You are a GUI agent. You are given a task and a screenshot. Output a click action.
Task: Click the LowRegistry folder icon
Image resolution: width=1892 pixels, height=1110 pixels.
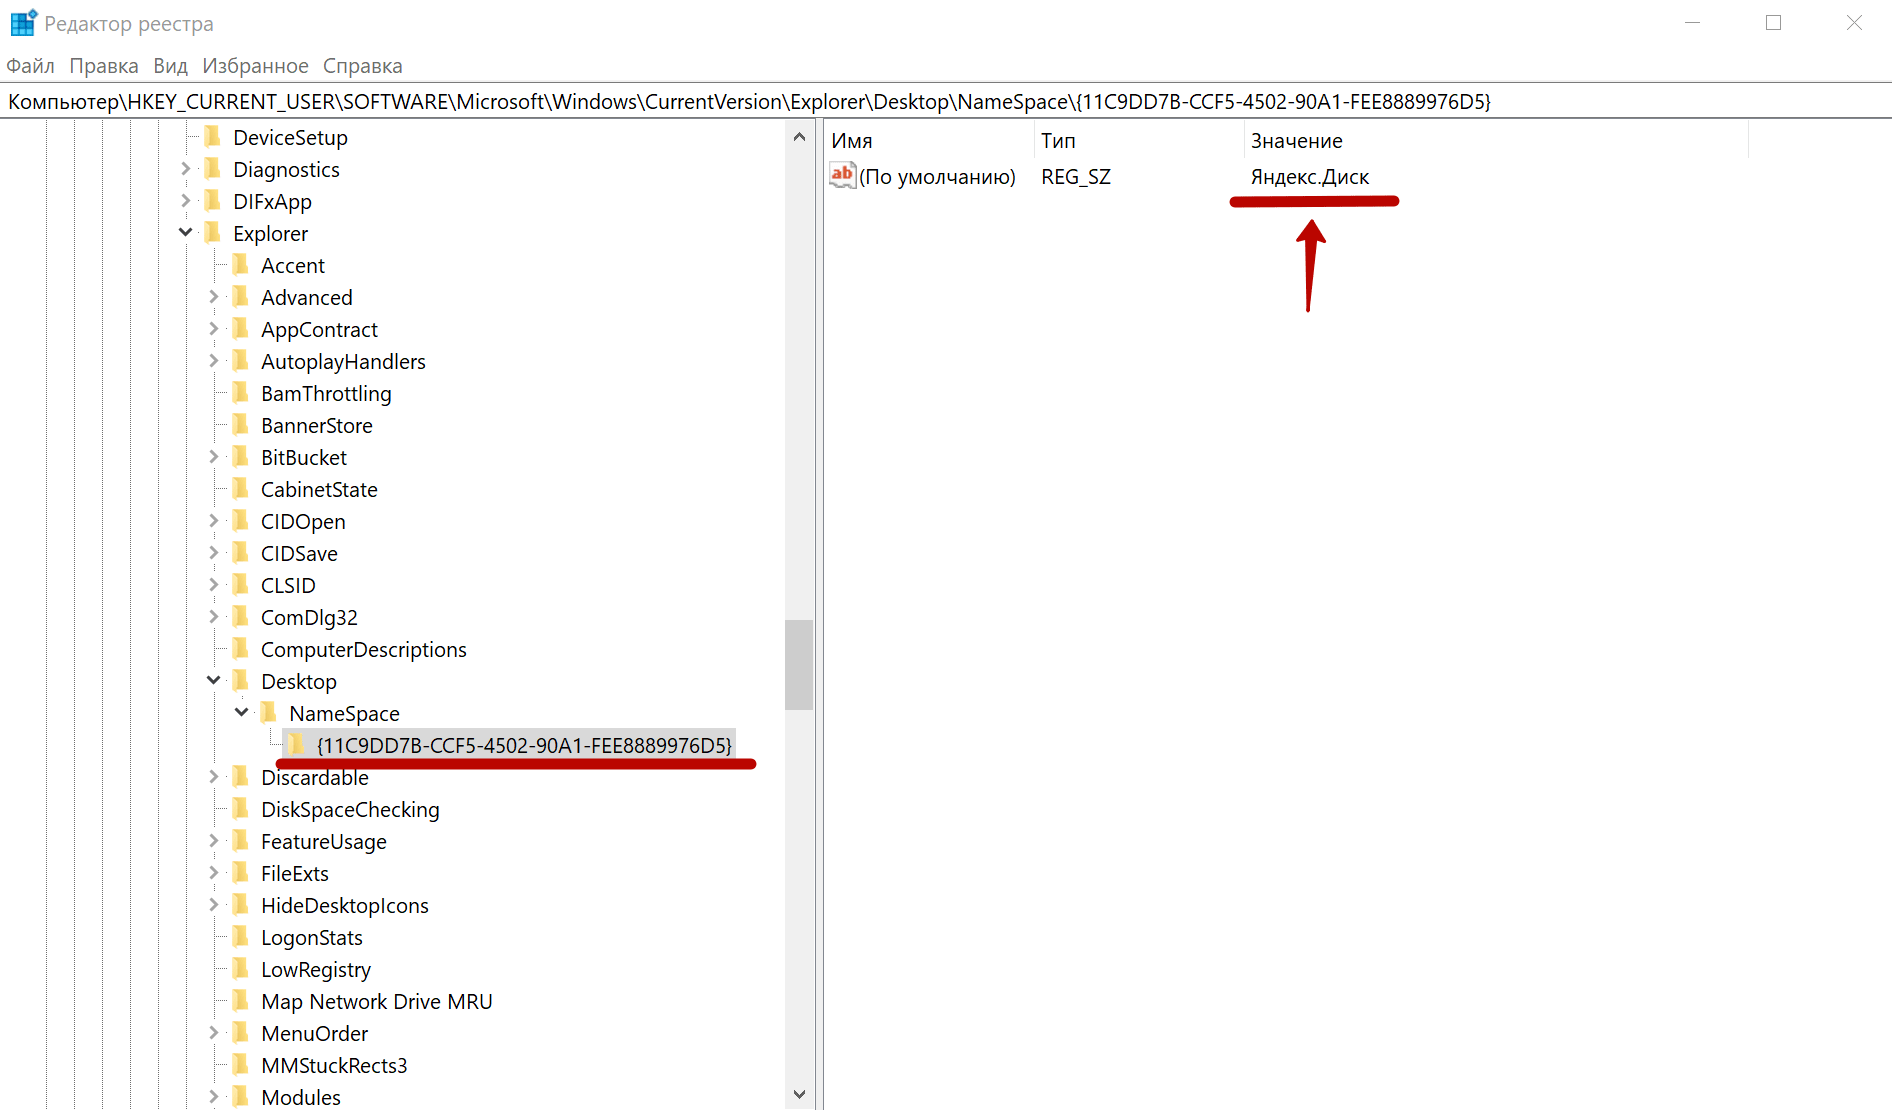pos(240,969)
